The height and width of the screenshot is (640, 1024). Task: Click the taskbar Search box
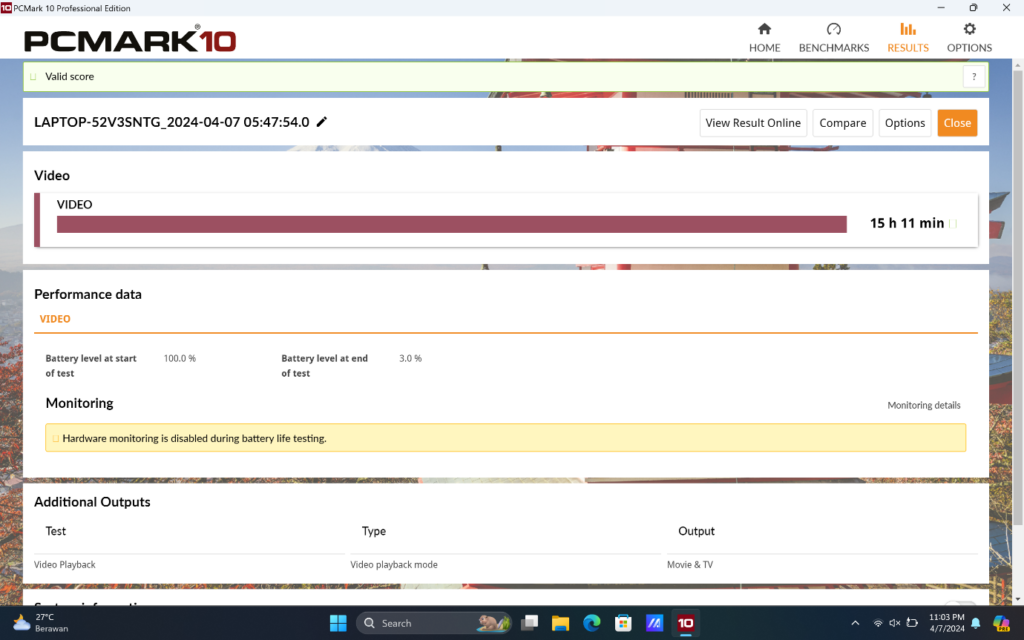click(x=432, y=623)
